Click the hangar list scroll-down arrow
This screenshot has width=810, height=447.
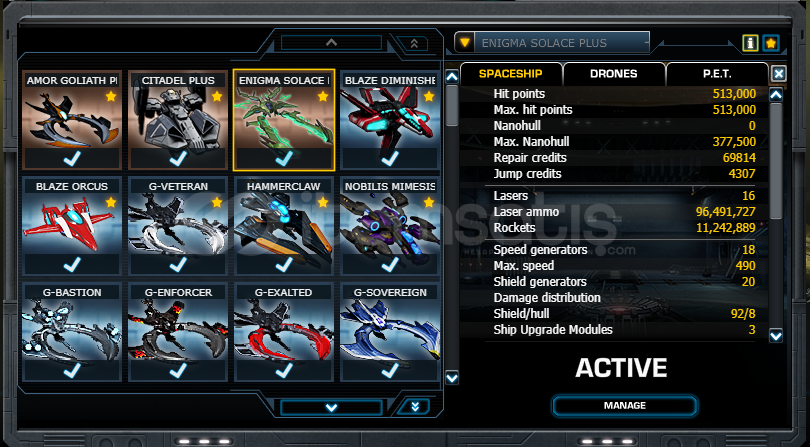452,378
